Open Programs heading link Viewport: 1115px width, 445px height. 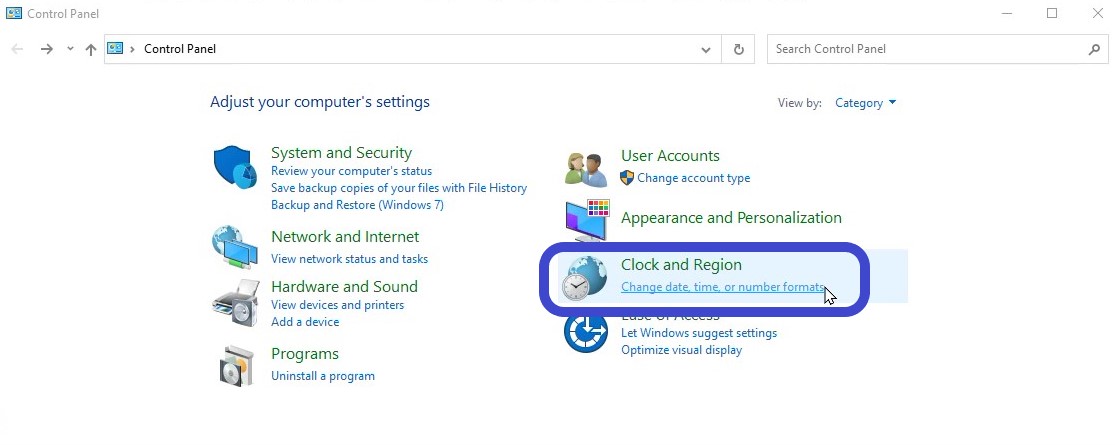[304, 354]
